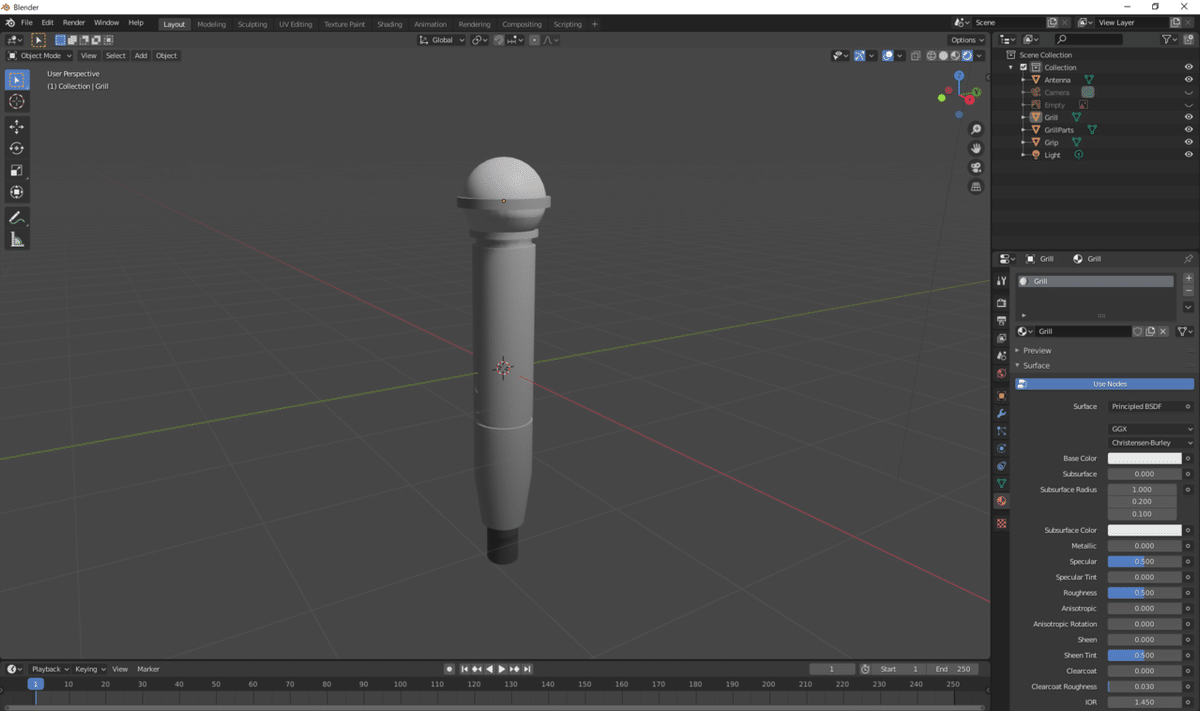Image resolution: width=1200 pixels, height=711 pixels.
Task: Open the Object Mode dropdown
Action: coord(41,56)
